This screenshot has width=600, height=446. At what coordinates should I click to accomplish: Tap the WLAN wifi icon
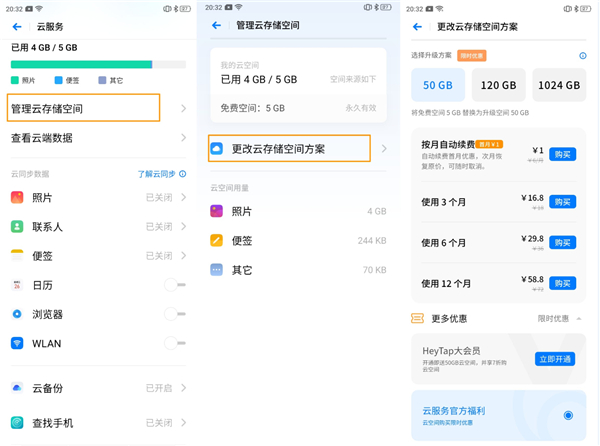(17, 343)
